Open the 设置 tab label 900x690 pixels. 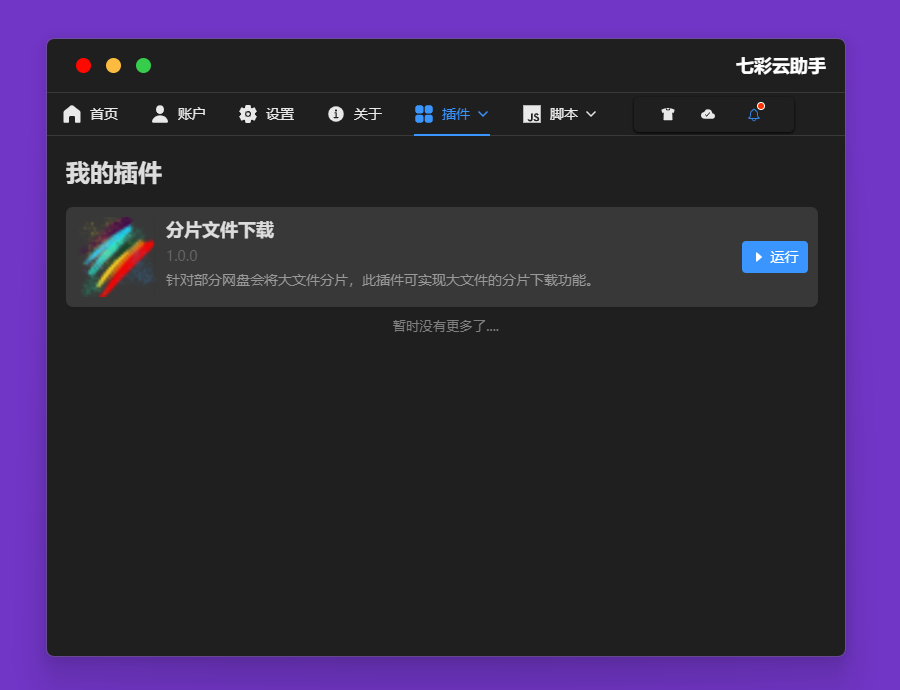tap(280, 114)
